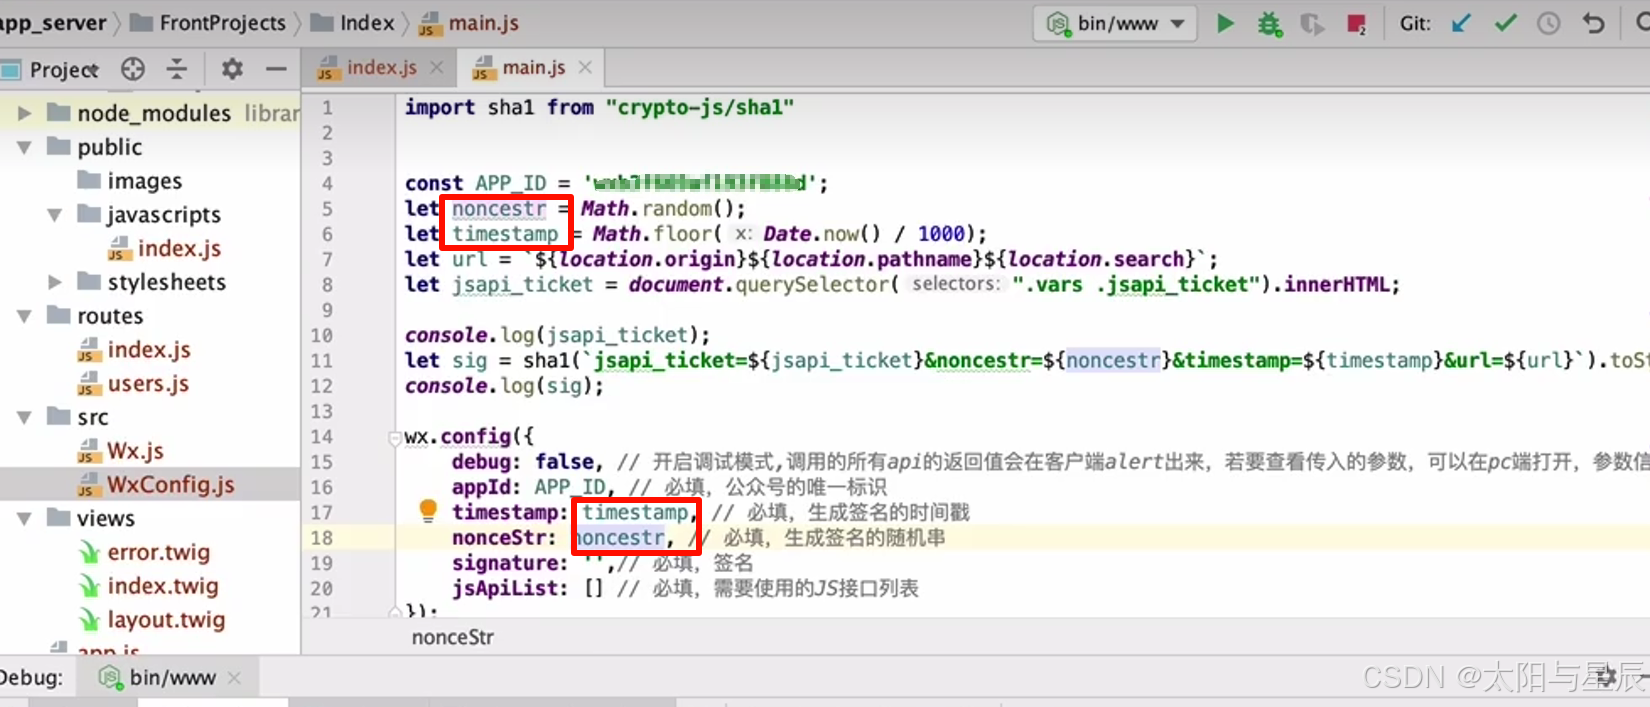Click debug: false on line 15

[x=527, y=462]
